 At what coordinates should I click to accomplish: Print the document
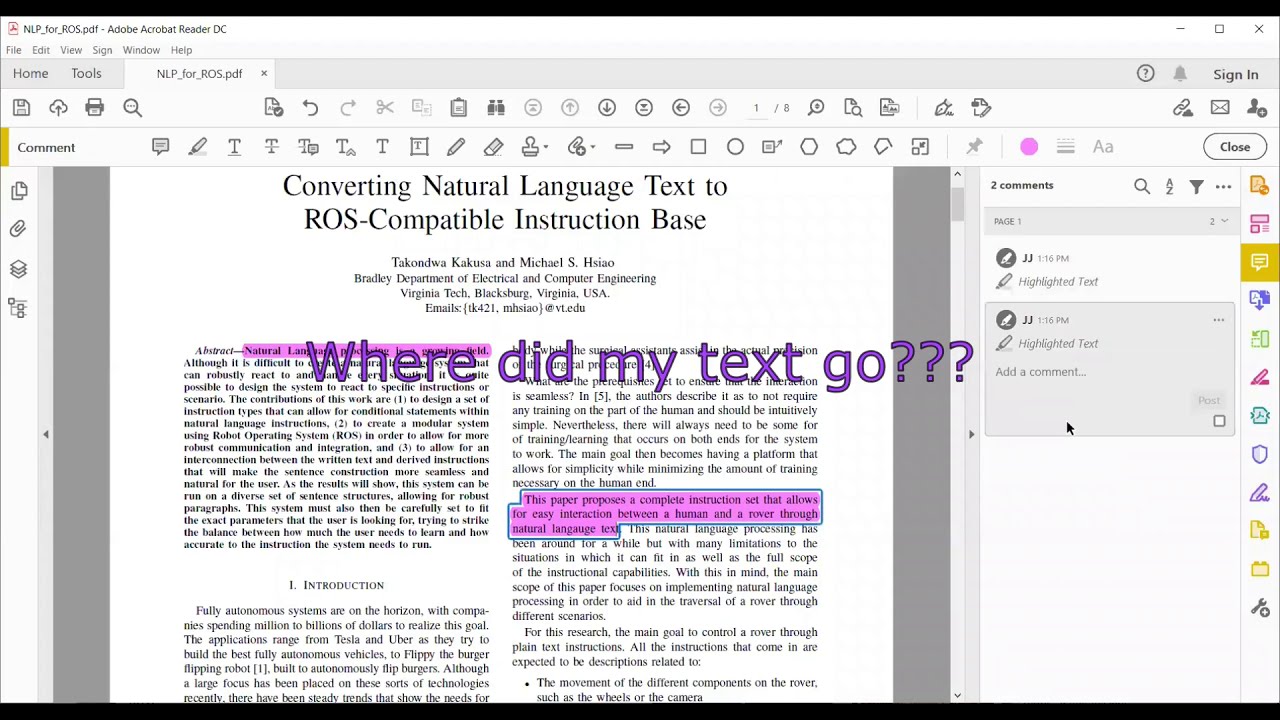click(95, 108)
